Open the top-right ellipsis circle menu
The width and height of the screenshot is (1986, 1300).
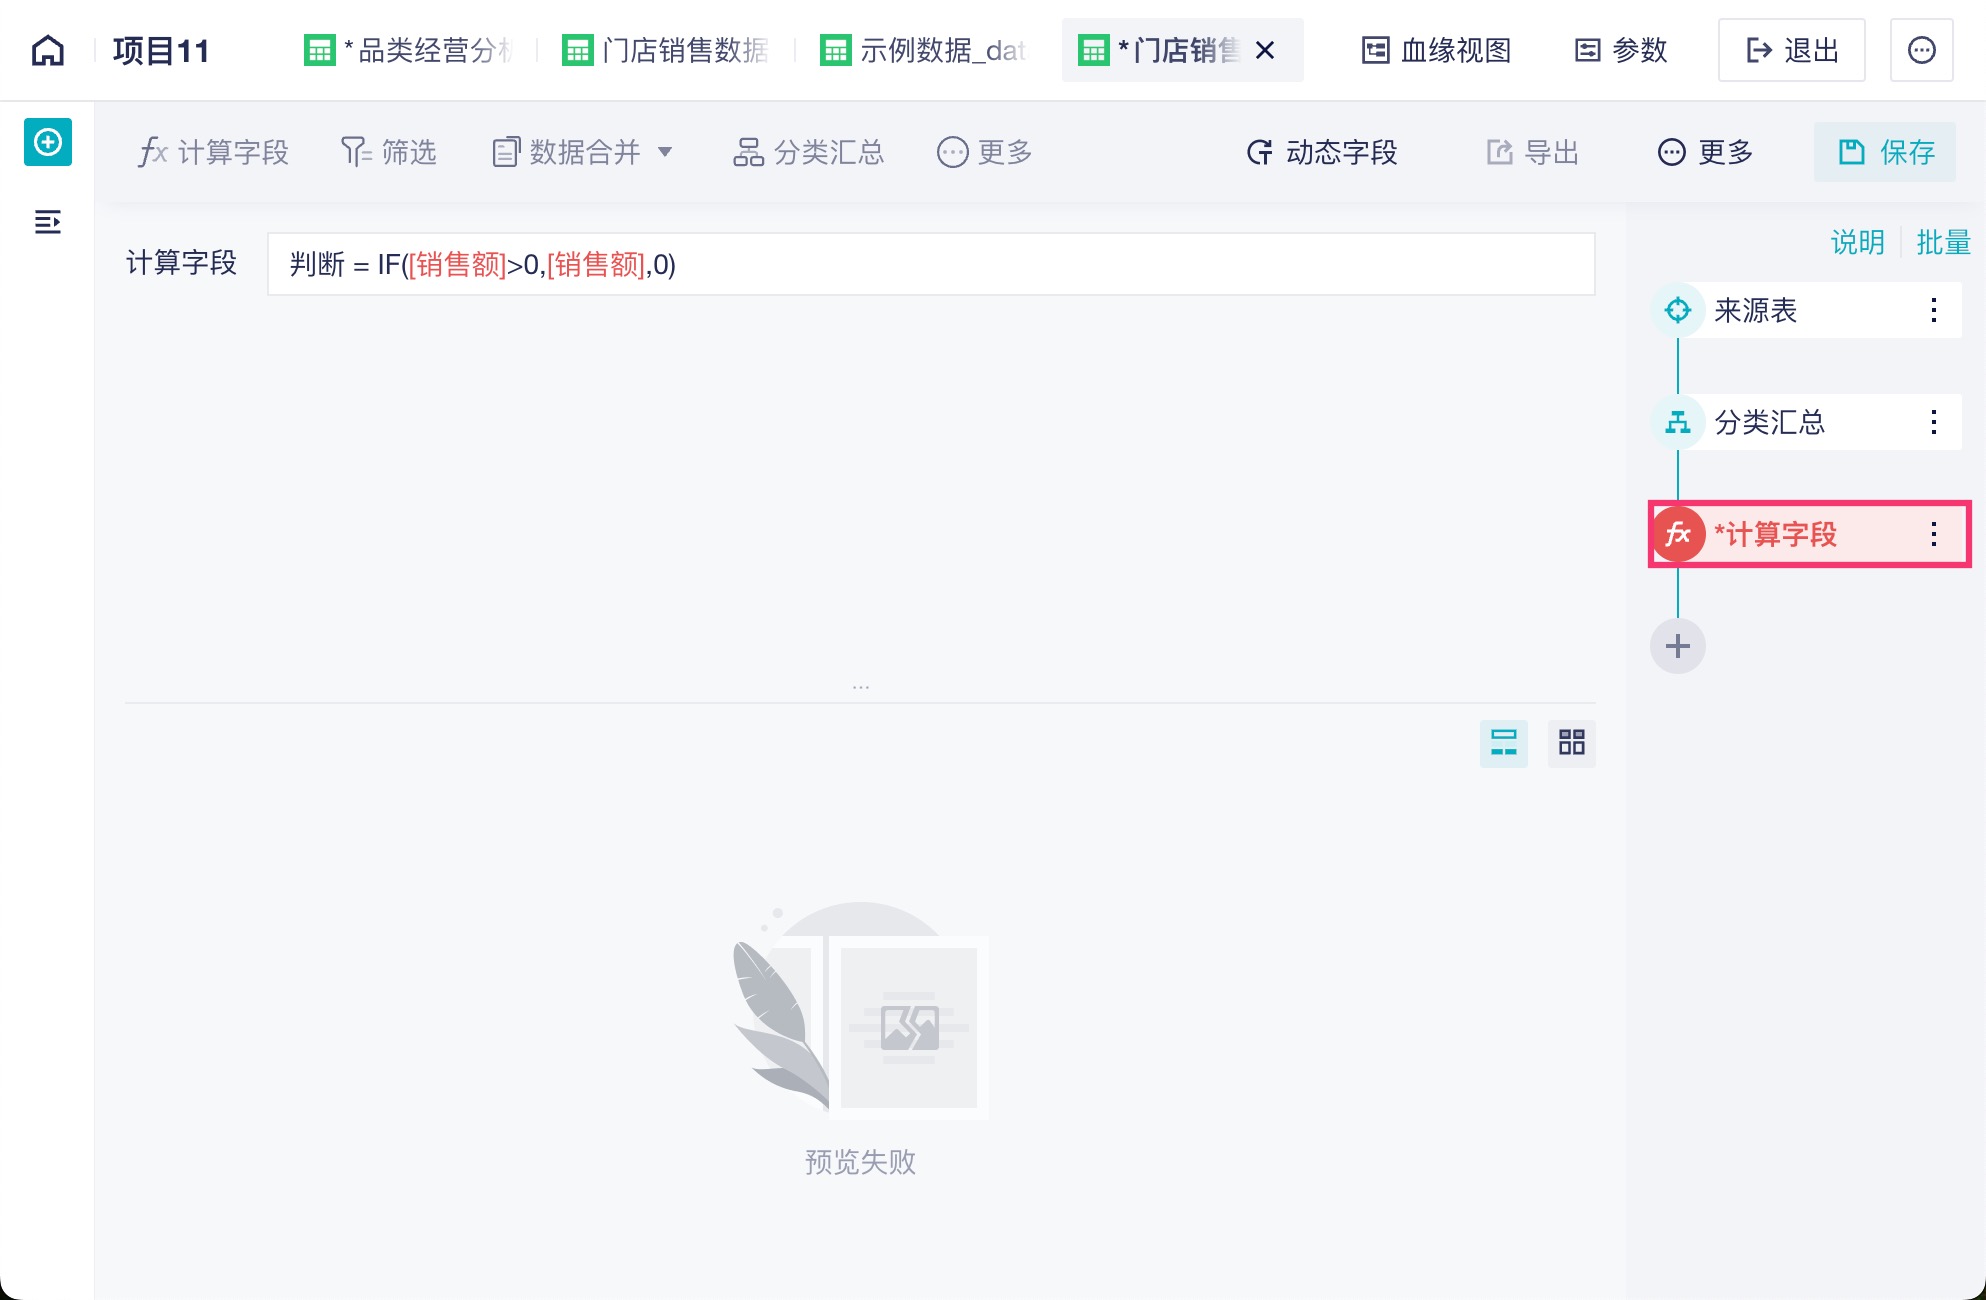(x=1921, y=50)
